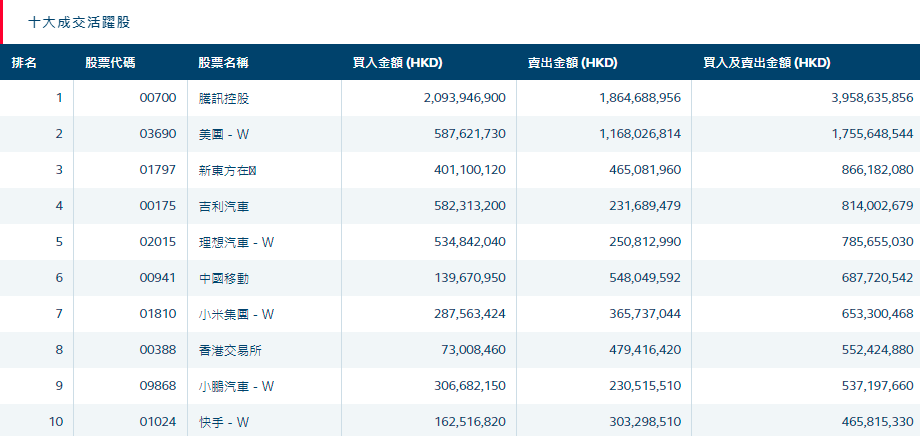This screenshot has width=920, height=436.
Task: Select stock code 01024
Action: [158, 422]
